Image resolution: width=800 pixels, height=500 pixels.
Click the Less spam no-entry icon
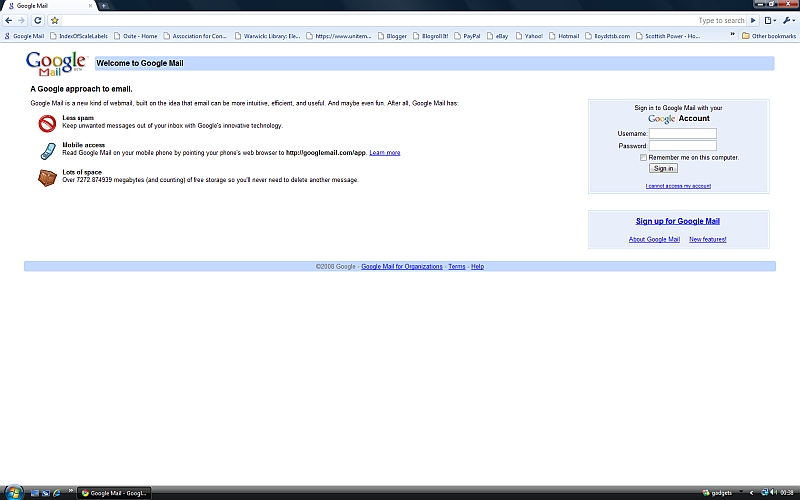tap(47, 123)
